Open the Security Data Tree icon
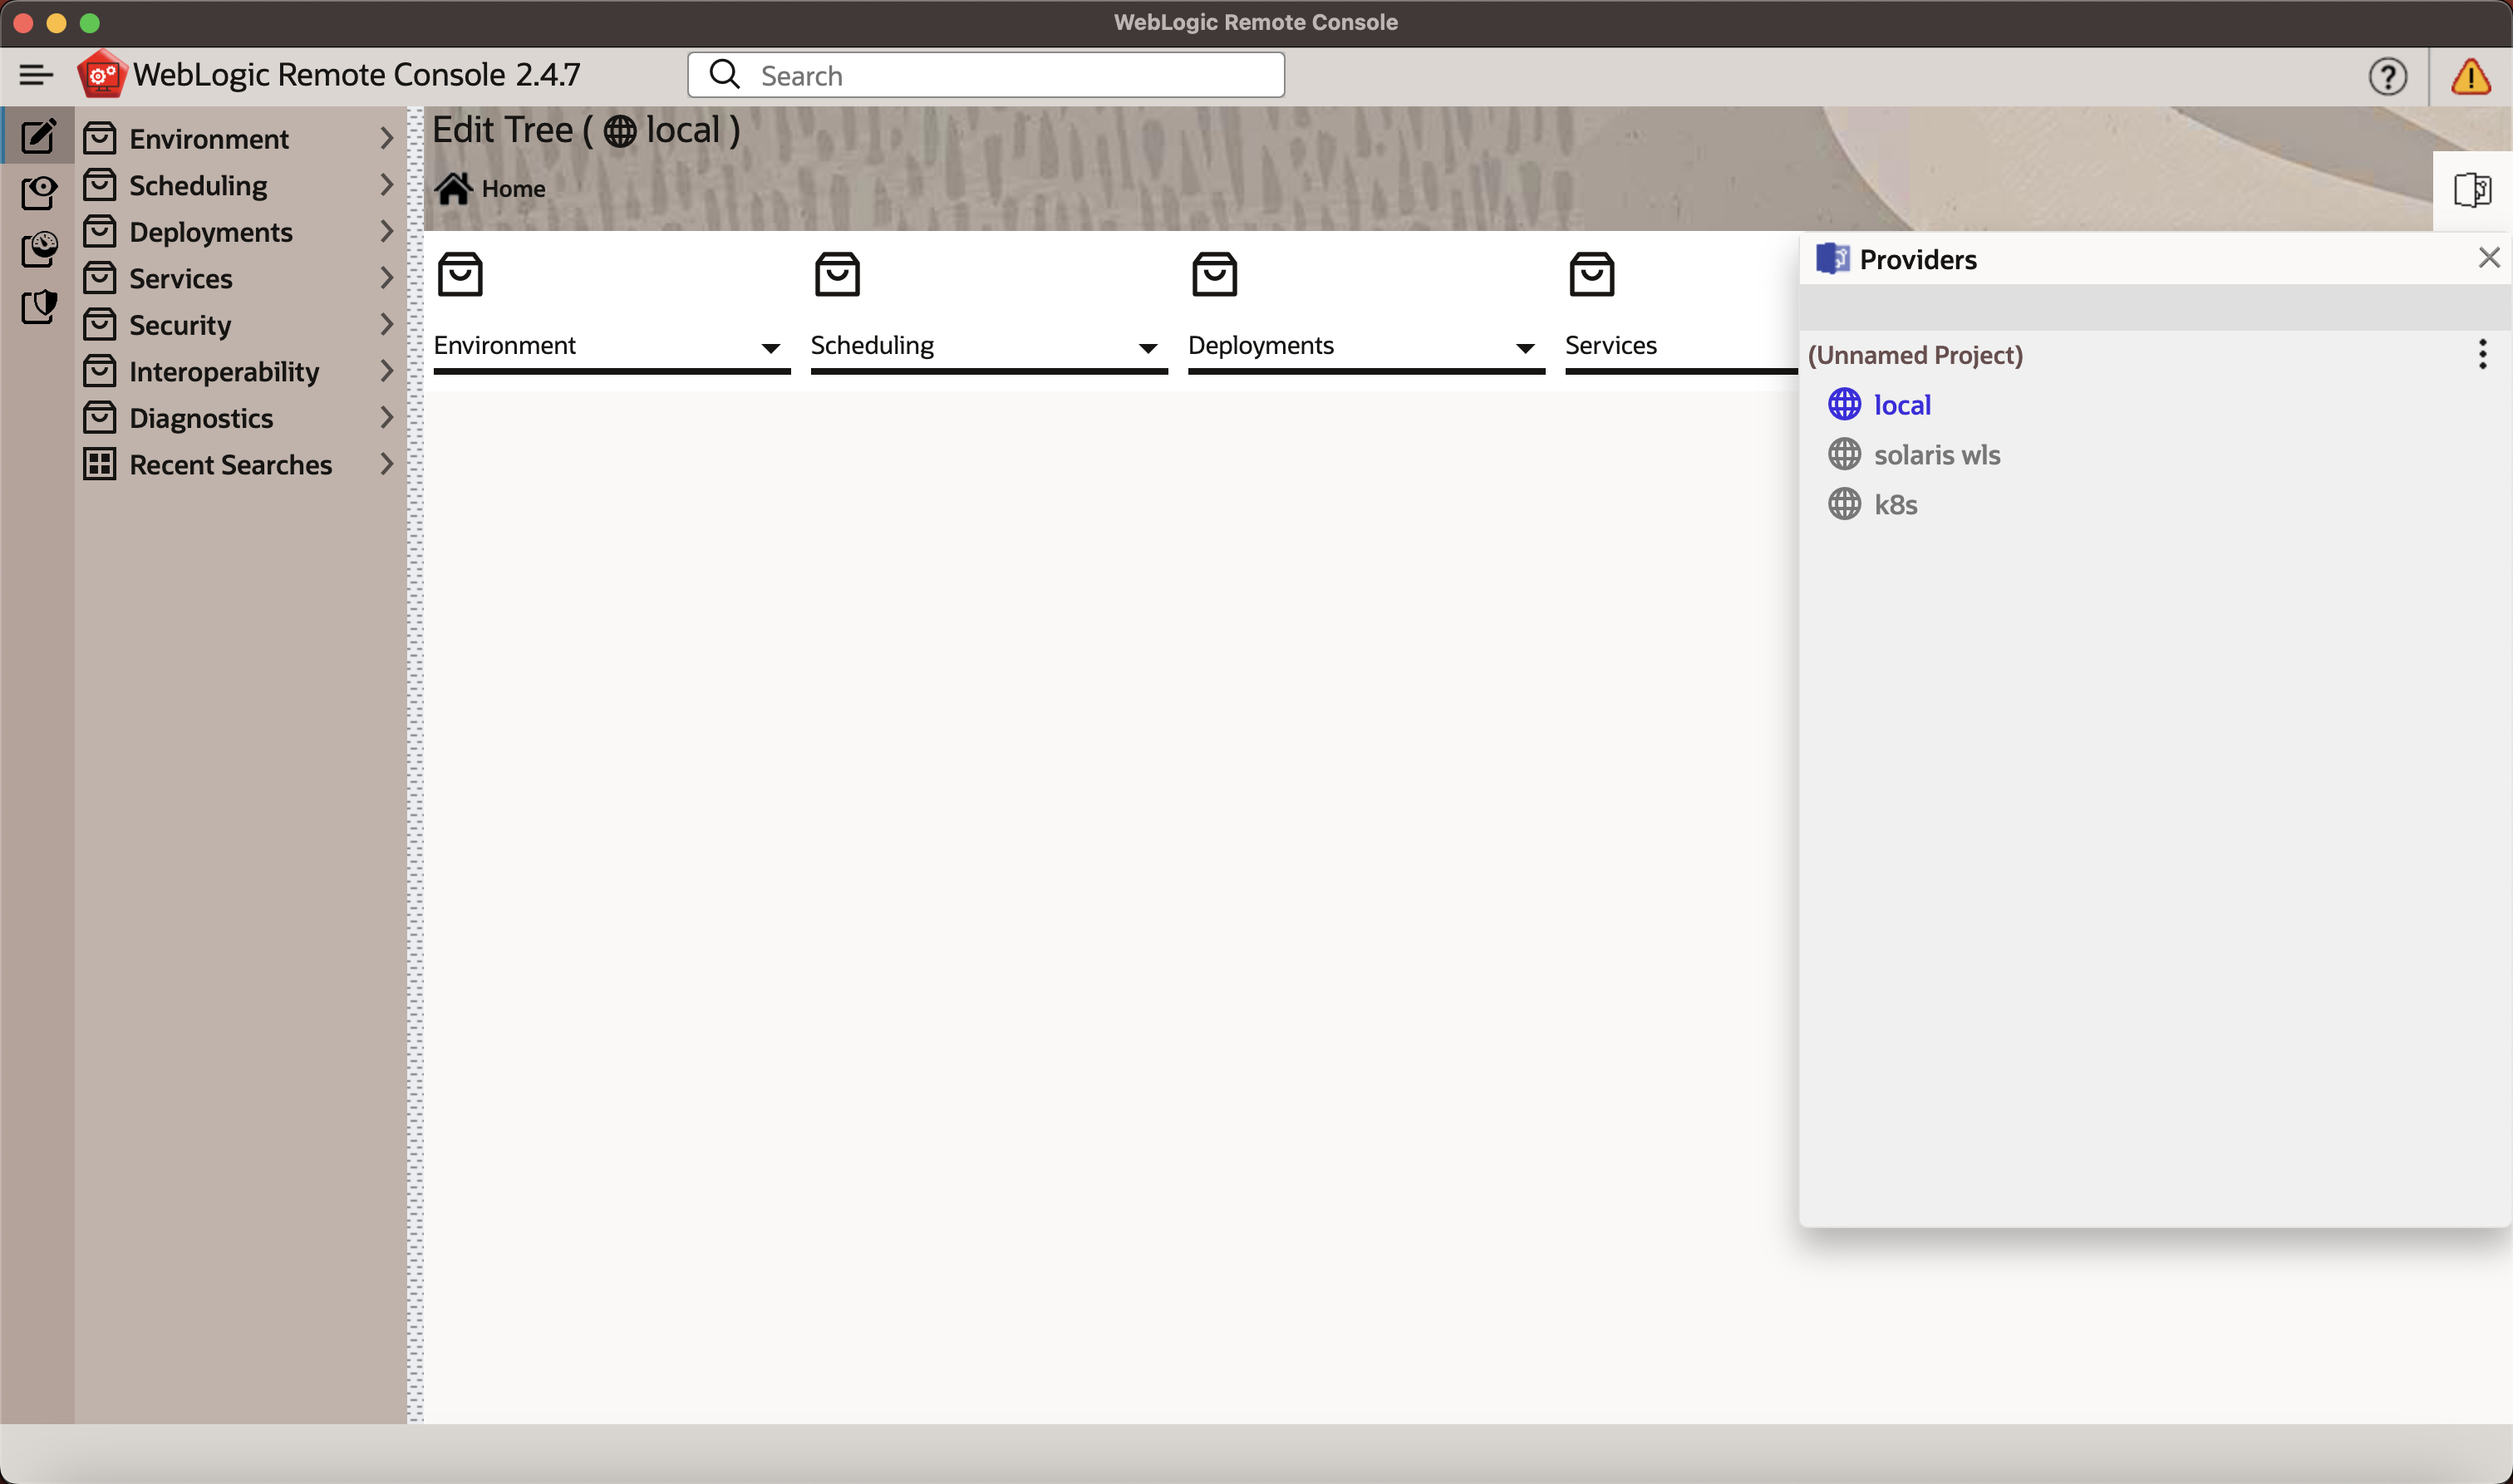The image size is (2513, 1484). 38,306
